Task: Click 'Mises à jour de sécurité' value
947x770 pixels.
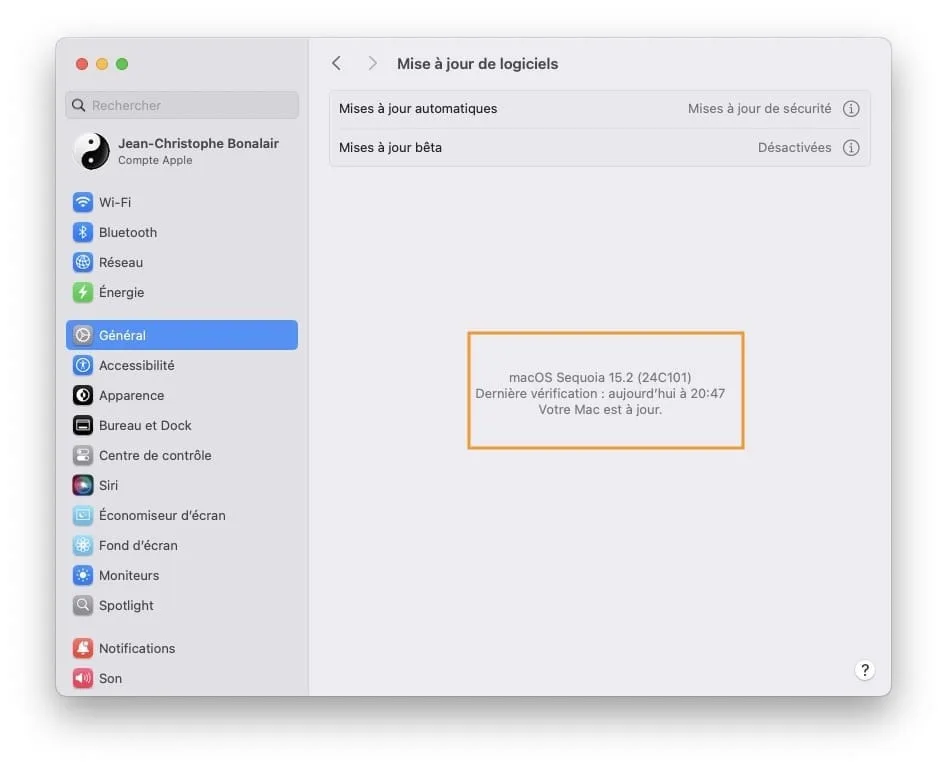Action: 759,109
